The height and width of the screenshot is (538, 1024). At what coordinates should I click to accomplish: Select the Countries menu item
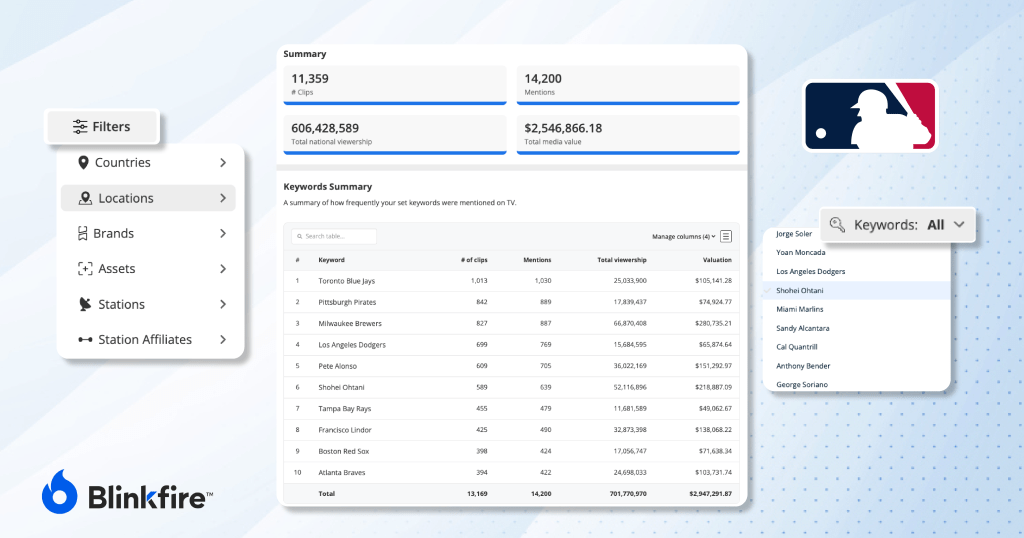coord(148,163)
